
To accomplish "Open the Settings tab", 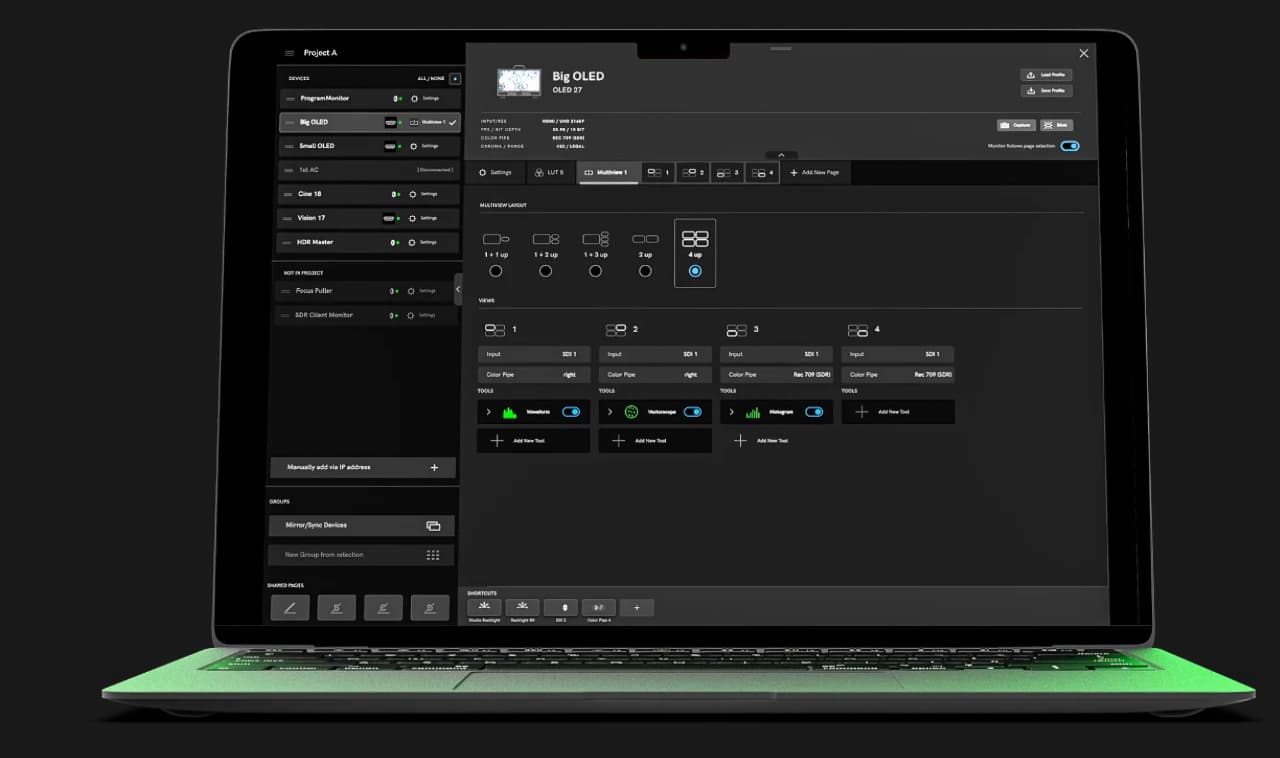I will (497, 172).
